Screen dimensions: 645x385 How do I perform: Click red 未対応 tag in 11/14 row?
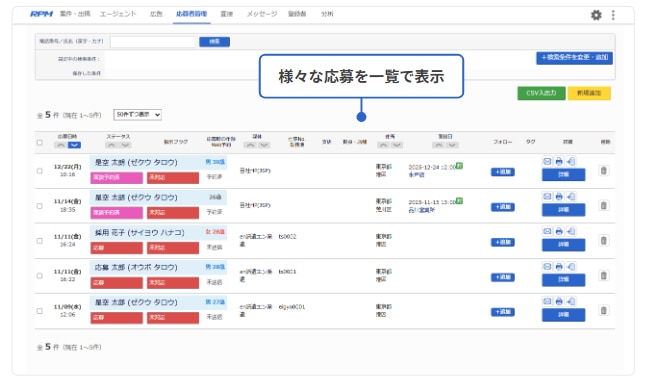pos(173,212)
